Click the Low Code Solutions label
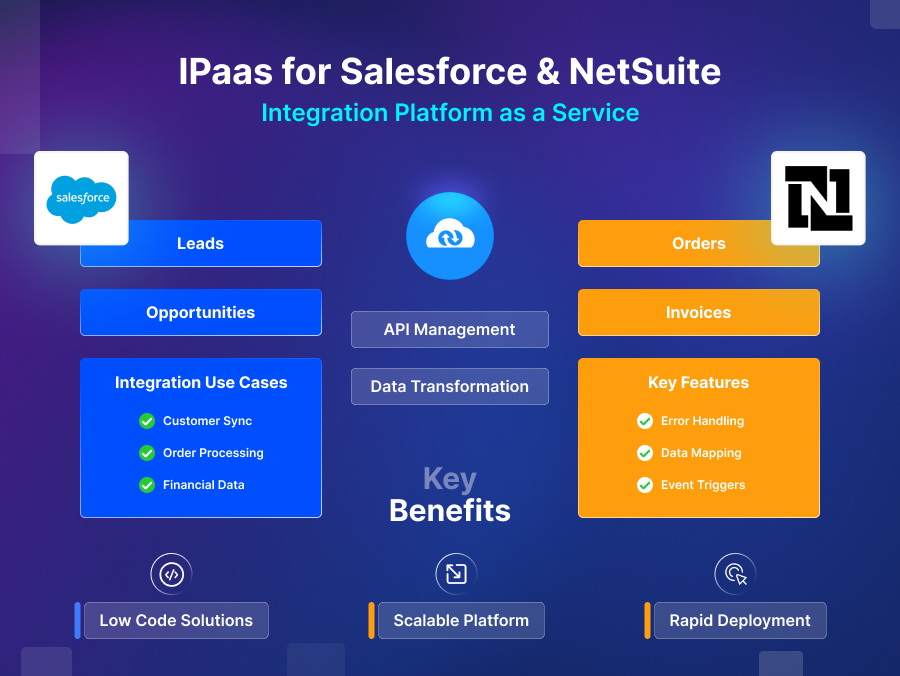Viewport: 900px width, 676px height. [176, 620]
